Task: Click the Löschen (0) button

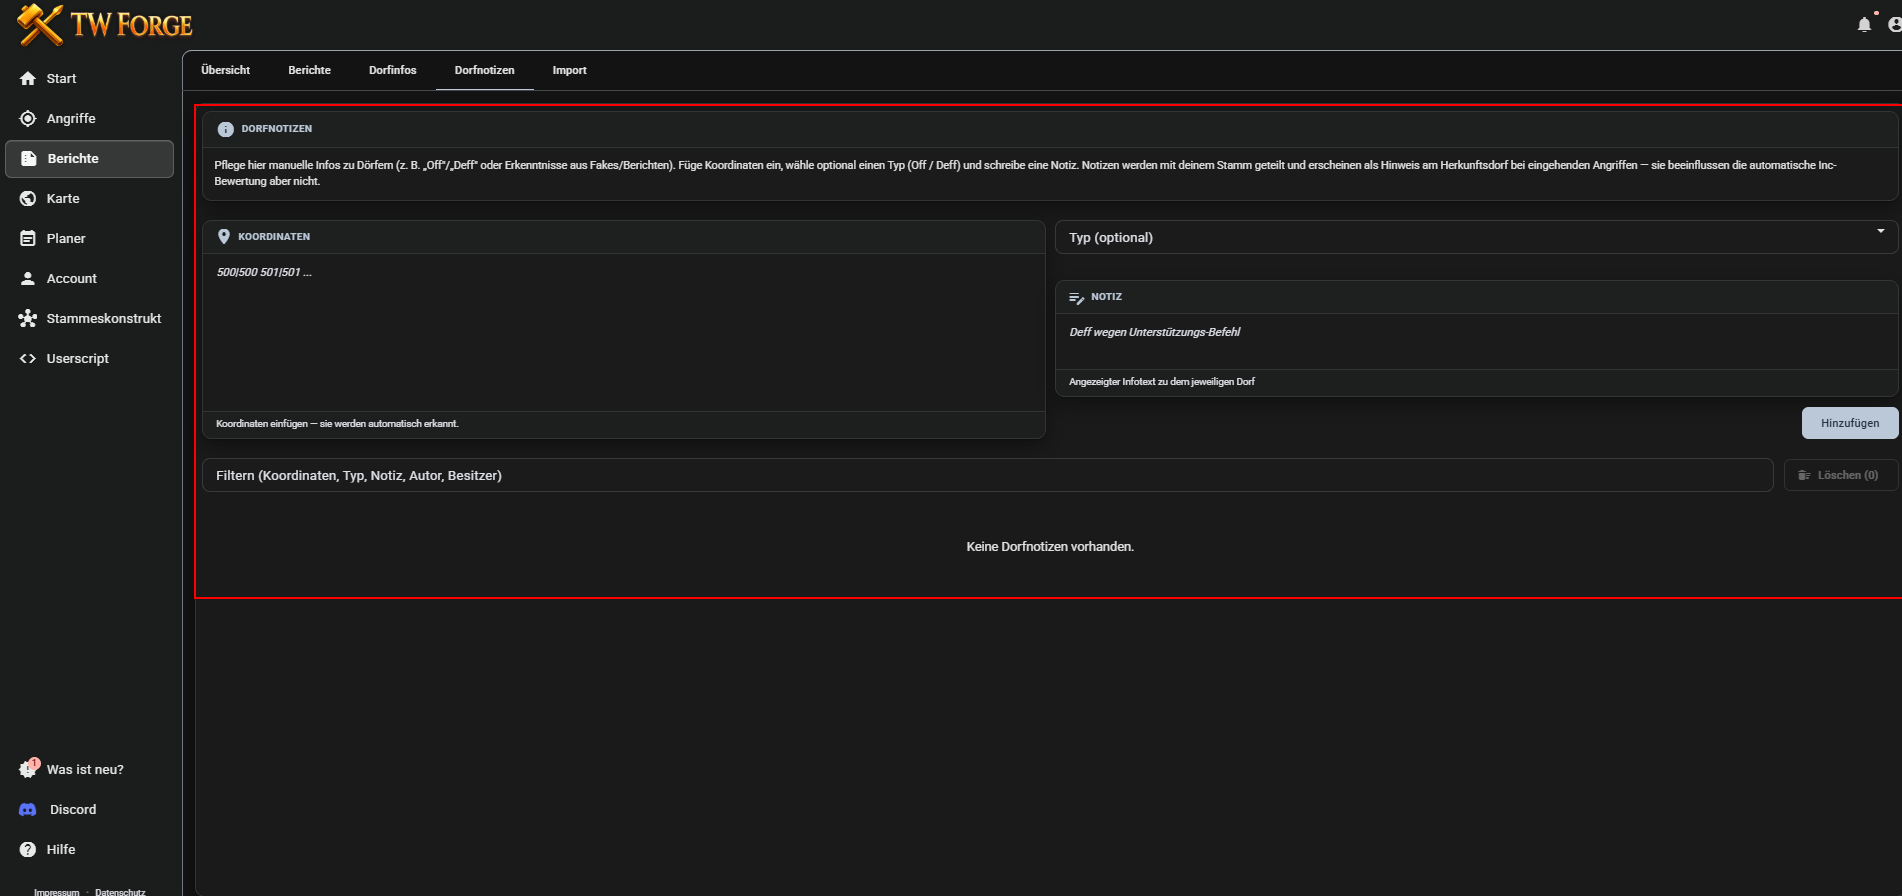Action: [x=1840, y=475]
